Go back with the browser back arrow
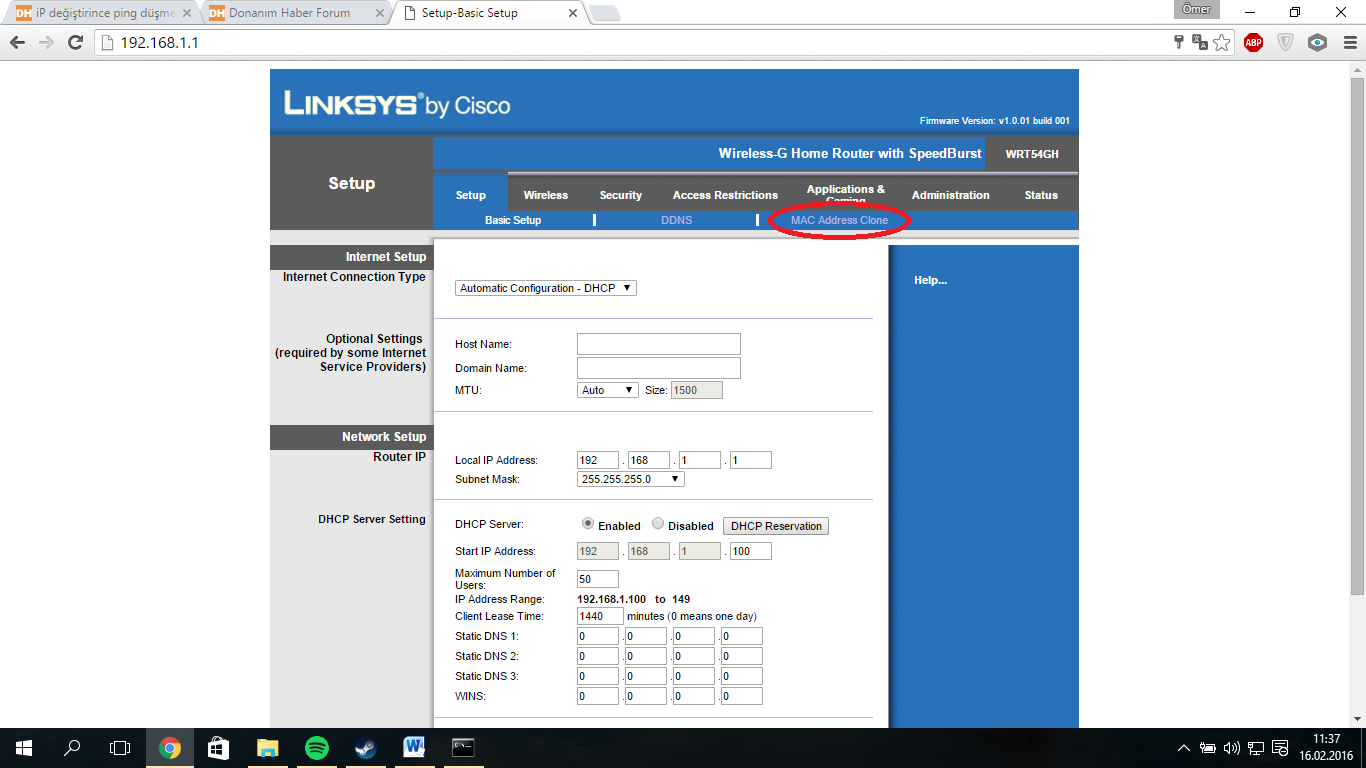 coord(17,43)
